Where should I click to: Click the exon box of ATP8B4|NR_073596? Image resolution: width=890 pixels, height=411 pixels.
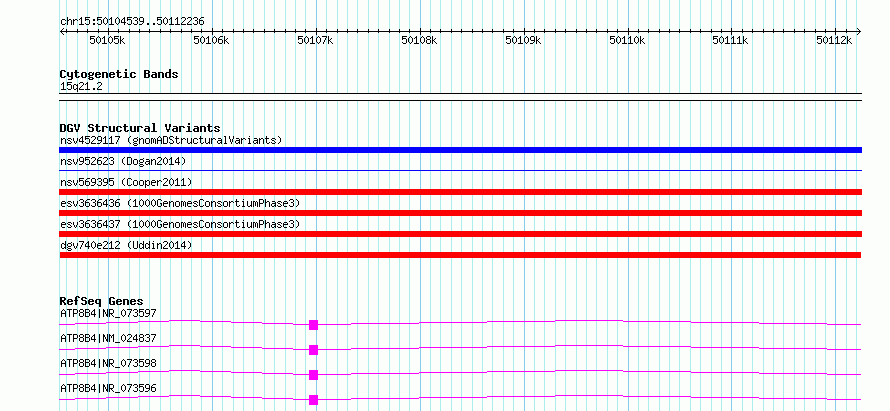pos(313,400)
